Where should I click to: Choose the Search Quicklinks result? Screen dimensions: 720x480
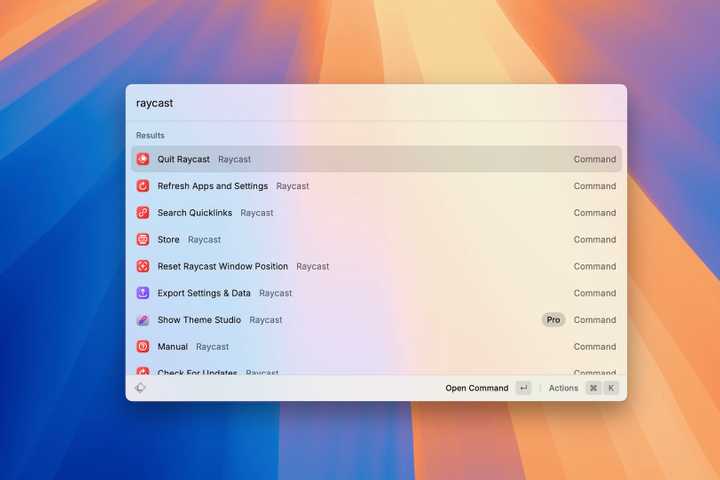[x=195, y=213]
